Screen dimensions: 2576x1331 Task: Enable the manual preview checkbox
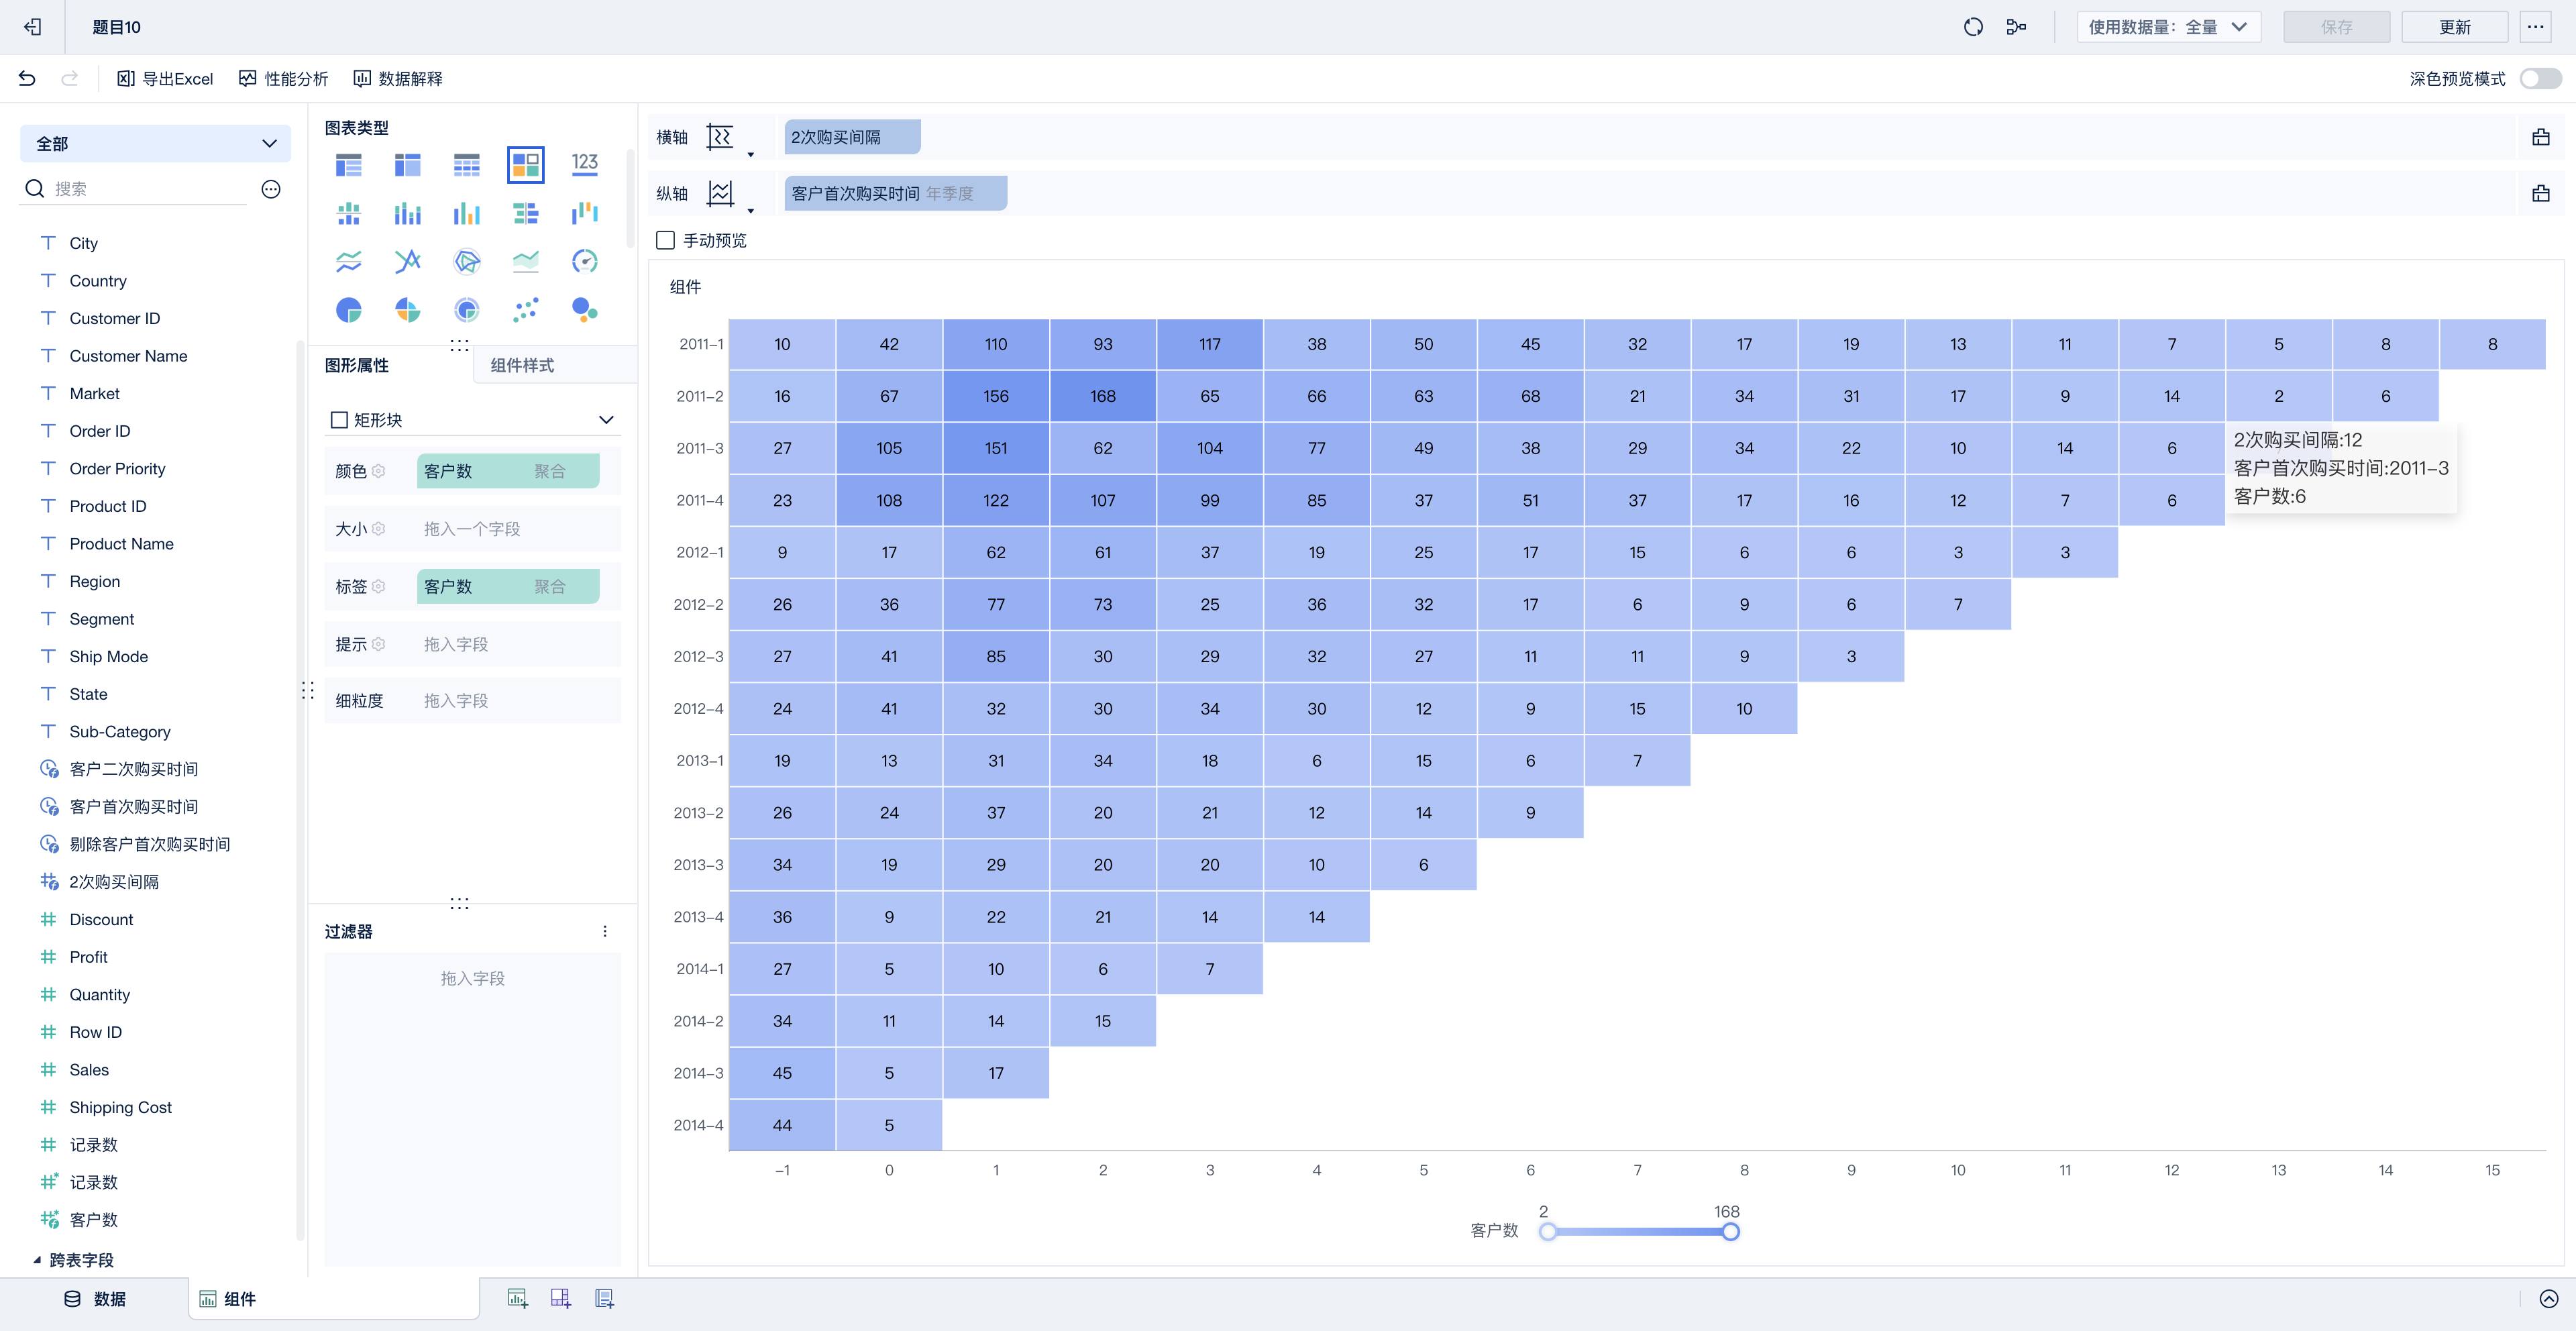pyautogui.click(x=665, y=240)
